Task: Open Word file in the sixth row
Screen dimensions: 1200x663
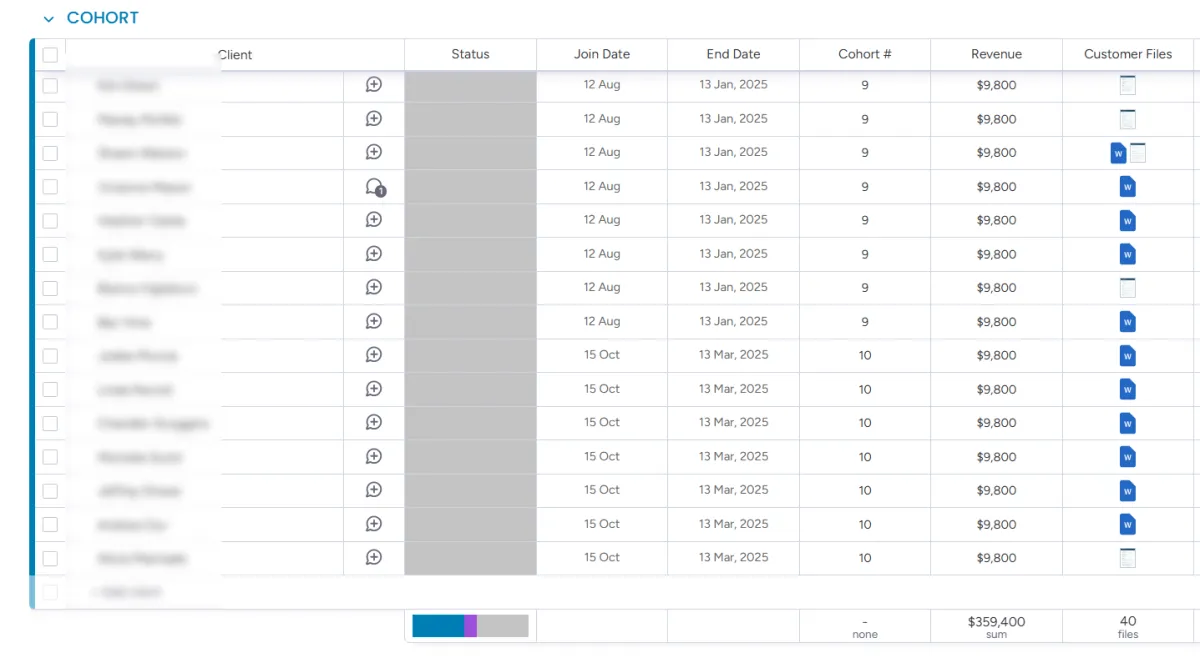Action: 1128,254
